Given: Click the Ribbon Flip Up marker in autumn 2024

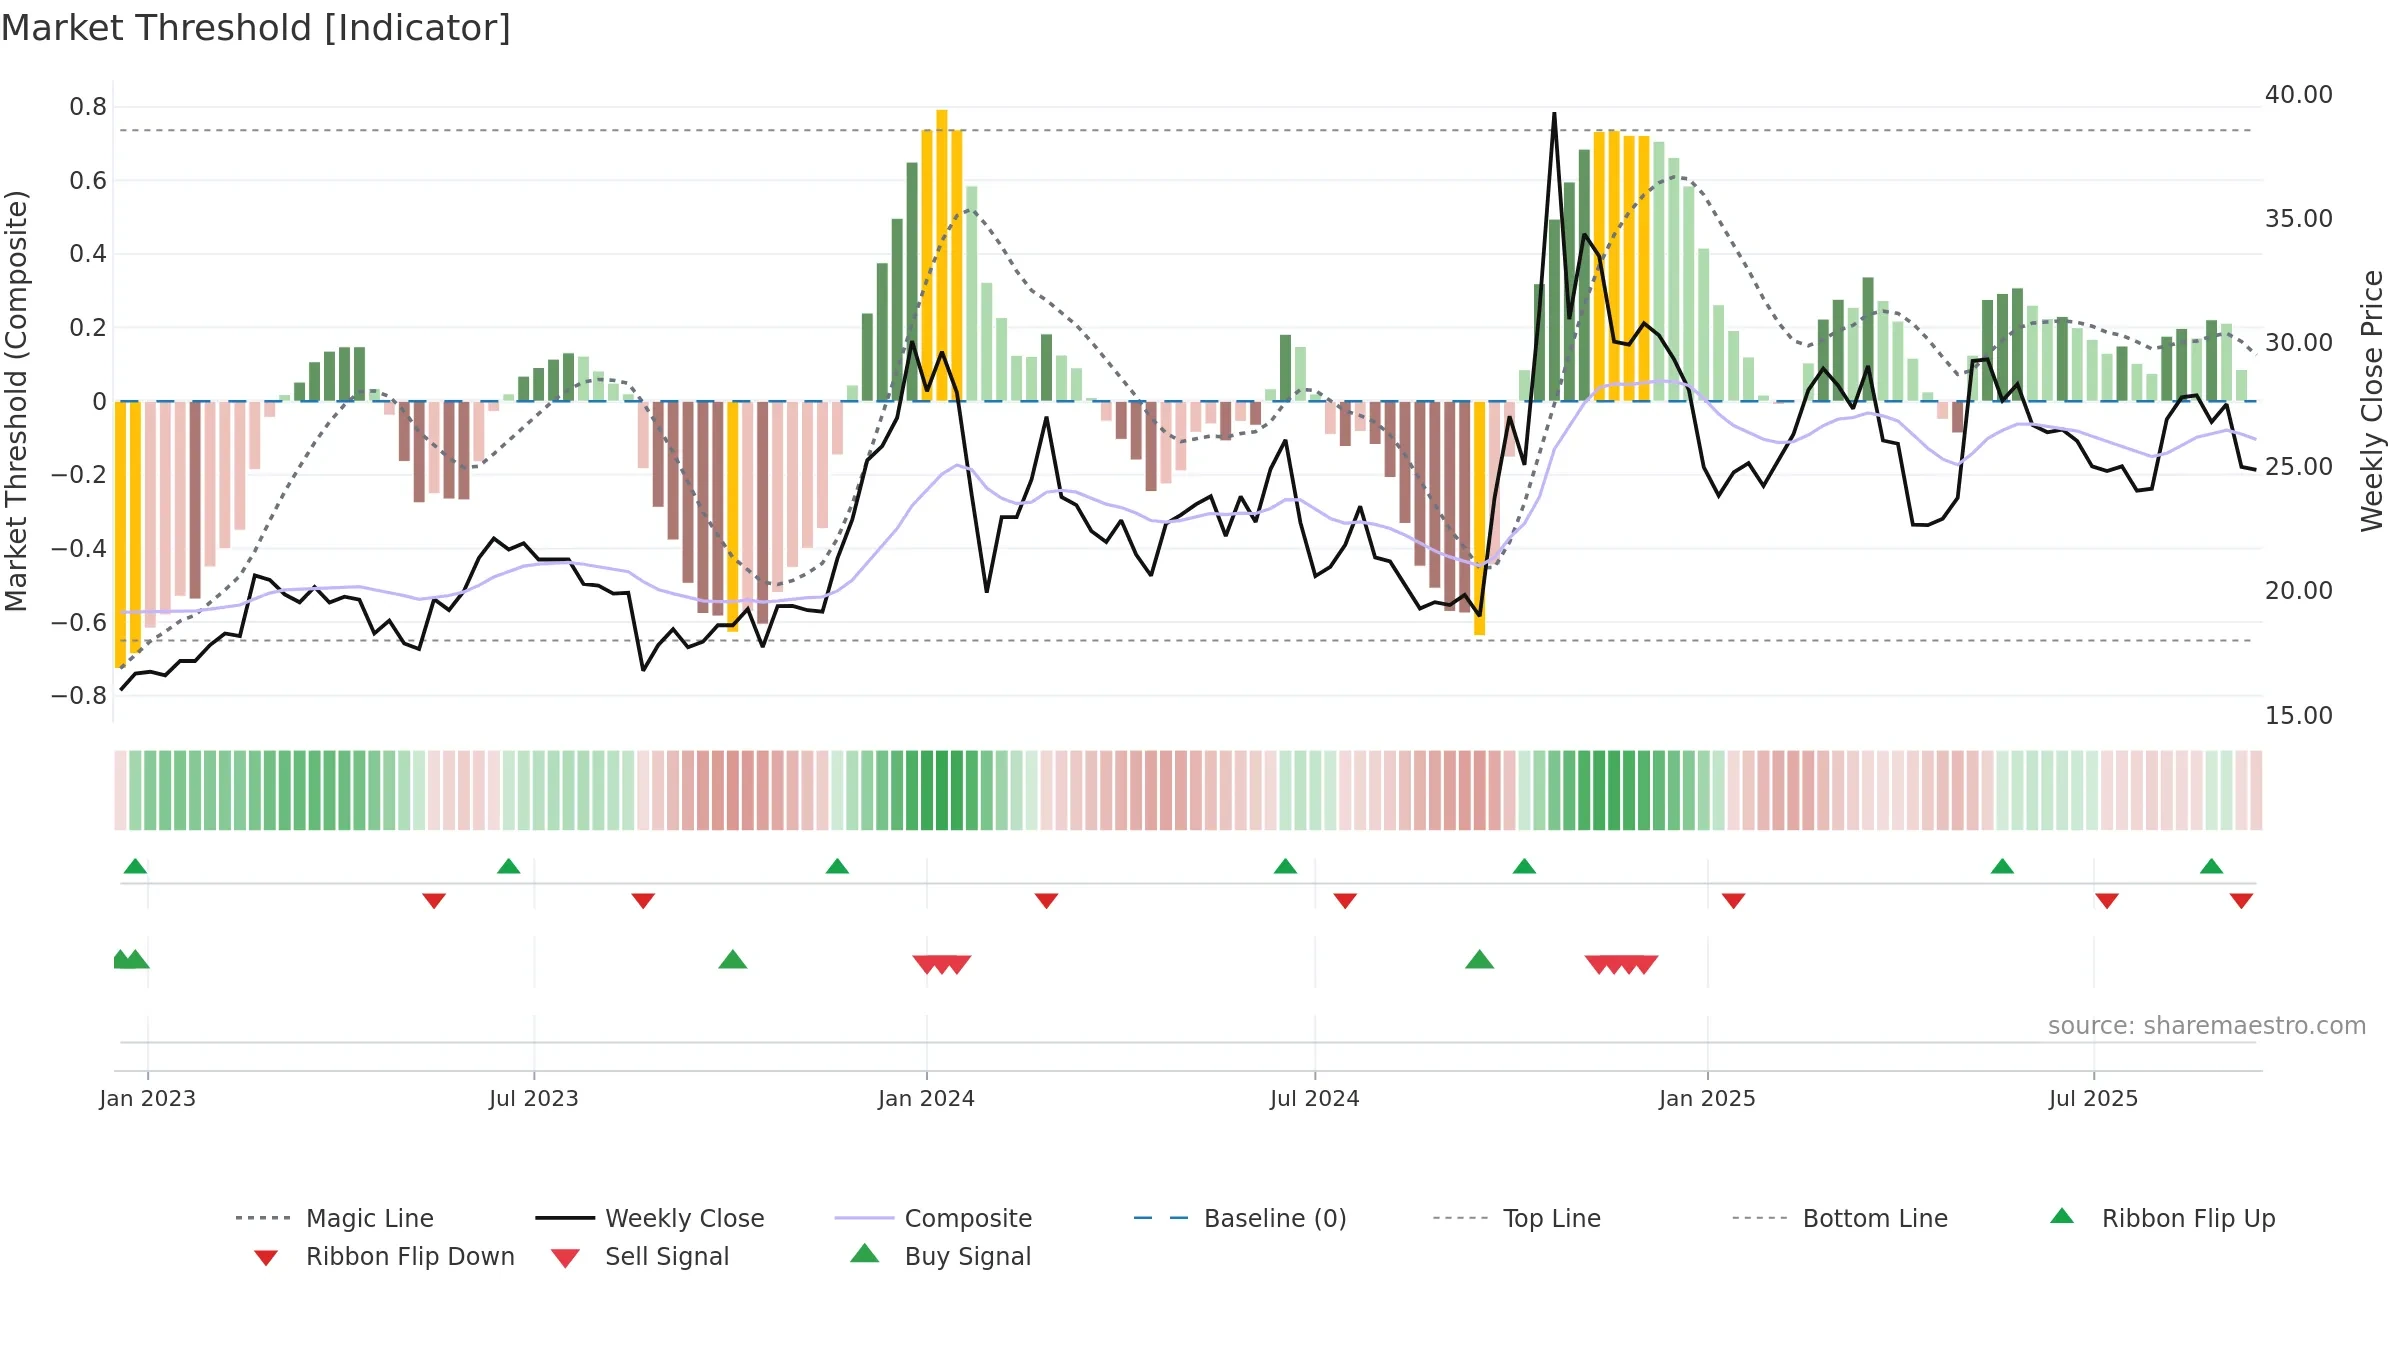Looking at the screenshot, I should (1524, 866).
